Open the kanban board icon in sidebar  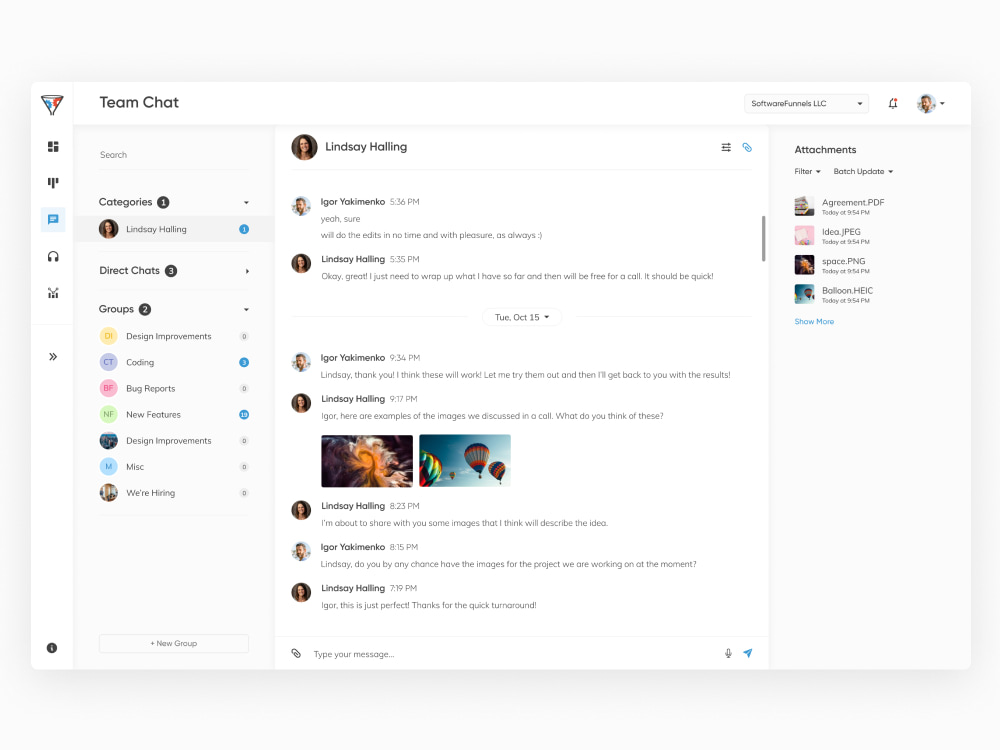[53, 183]
